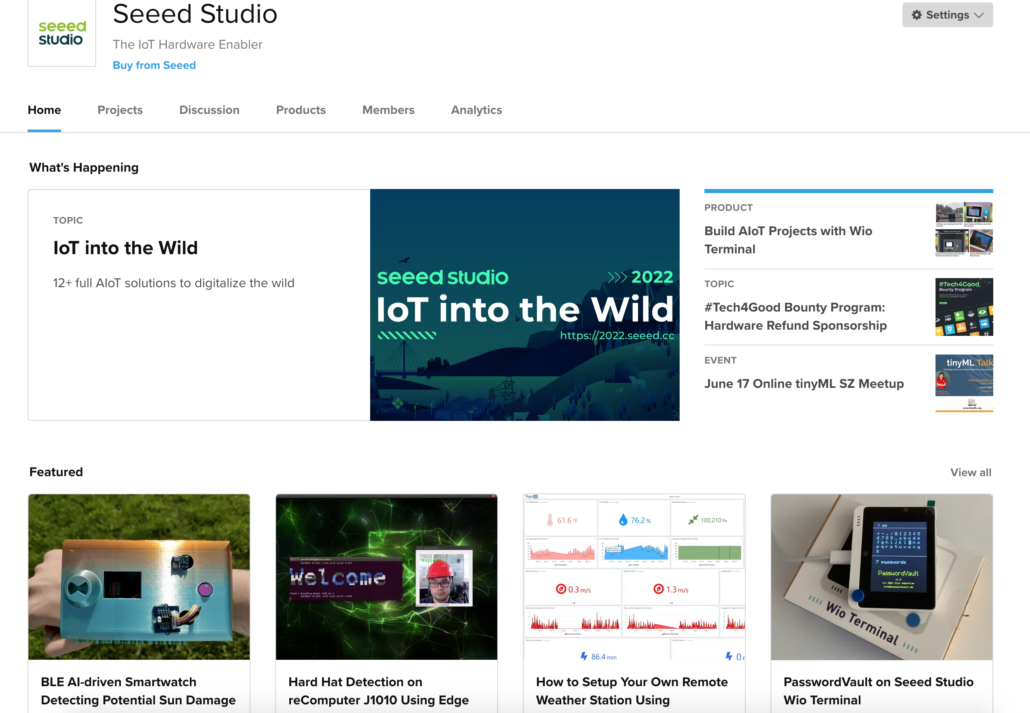Click the tinyML Talks event thumbnail
Screen dimensions: 1030x713
tap(964, 383)
